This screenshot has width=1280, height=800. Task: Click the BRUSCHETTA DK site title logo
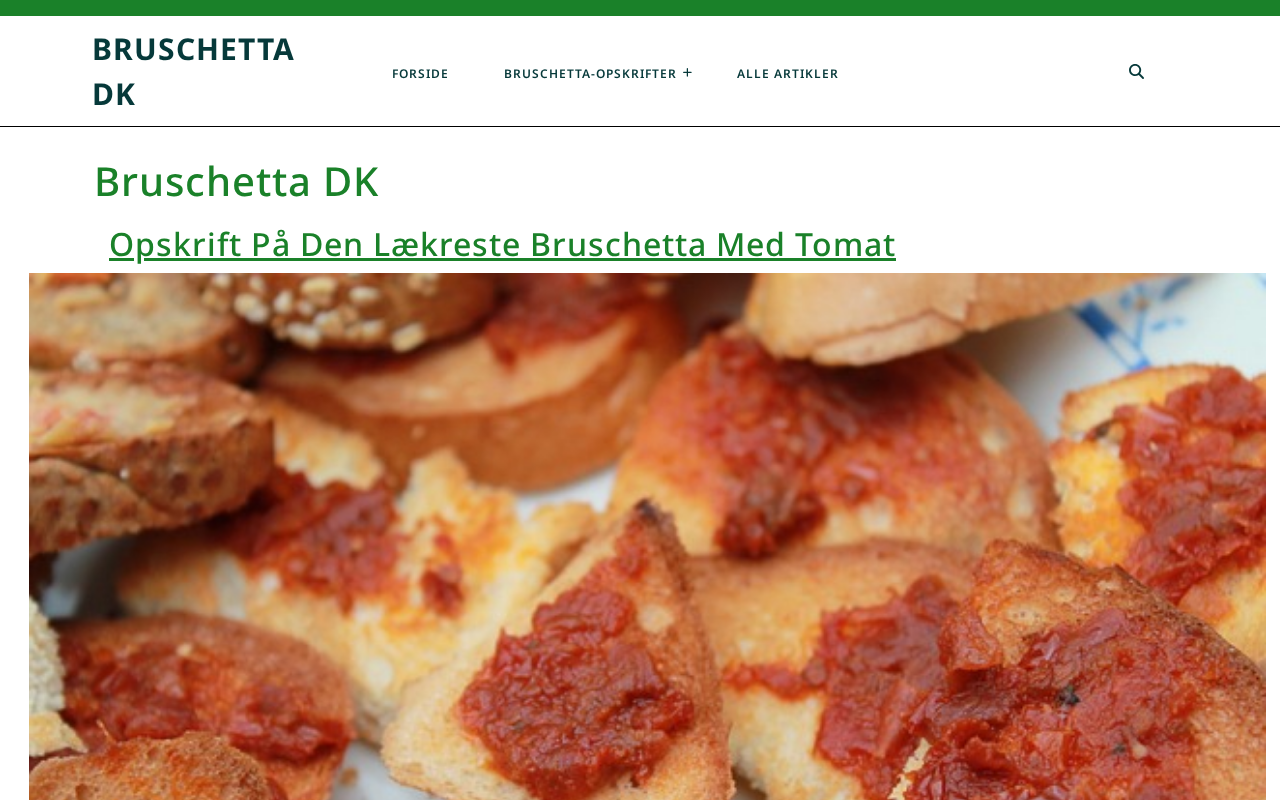pos(193,71)
